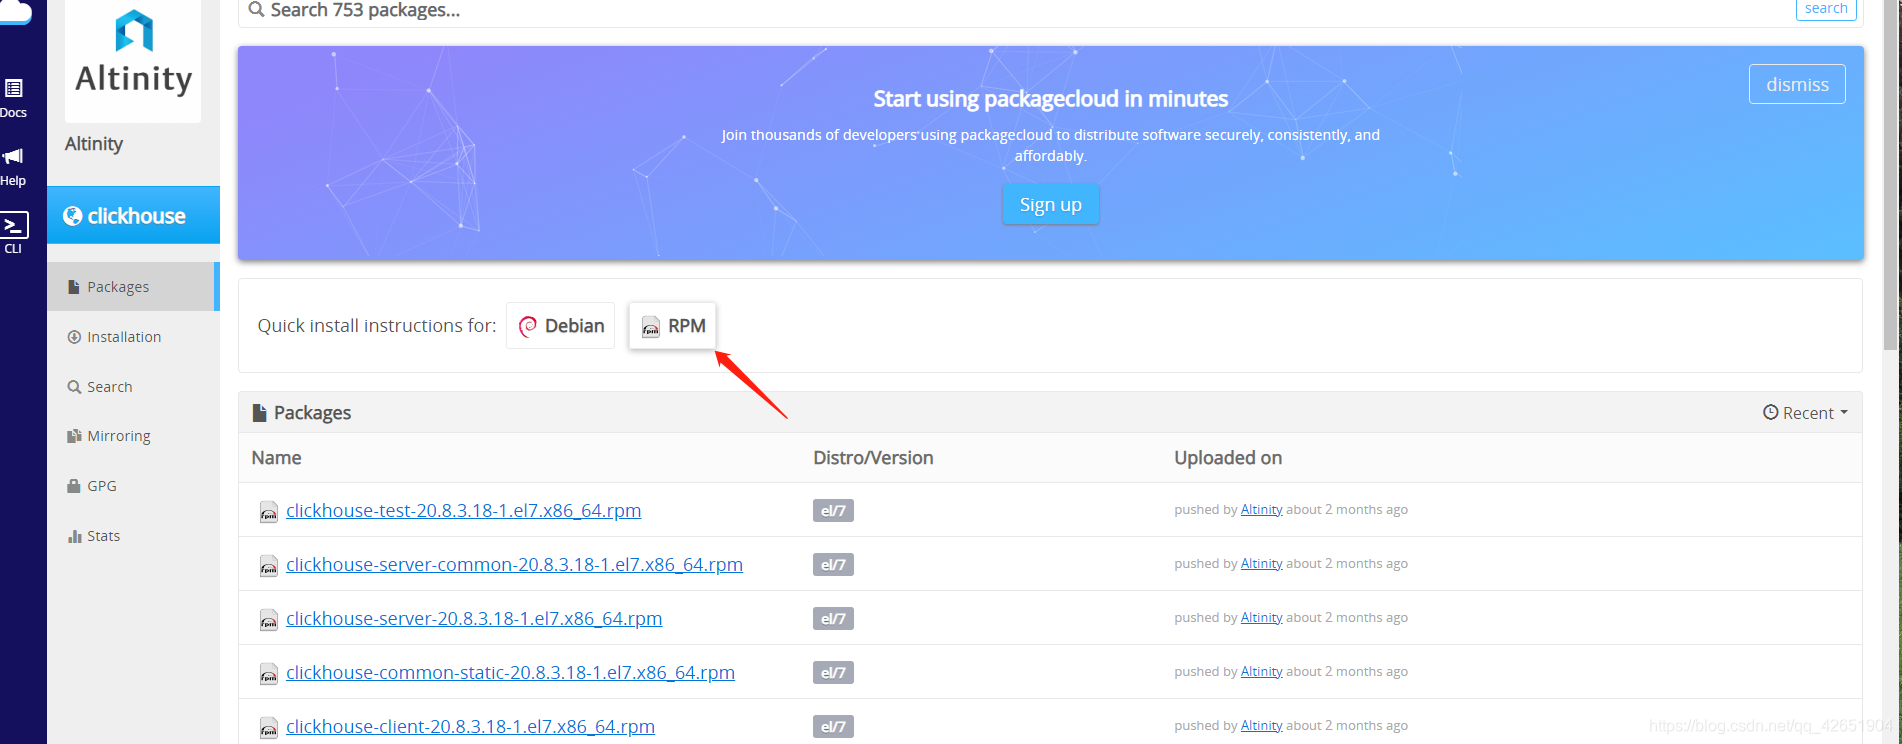Click the Altinity logo image
Image resolution: width=1902 pixels, height=744 pixels.
point(133,60)
